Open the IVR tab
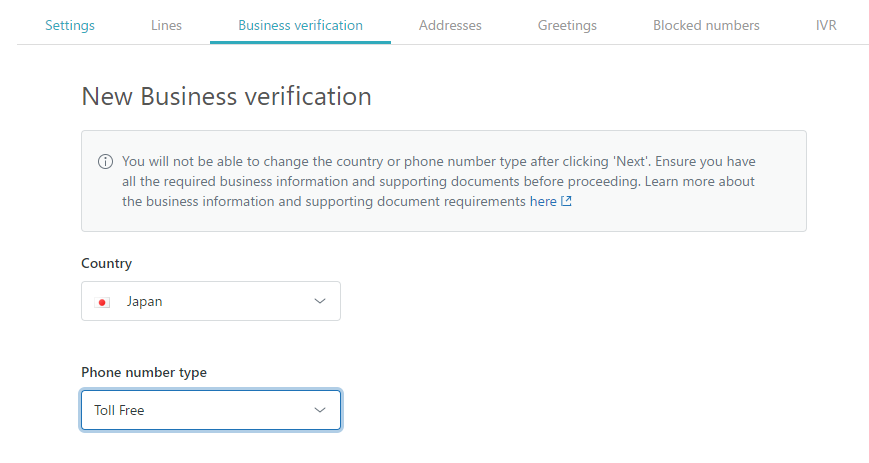This screenshot has height=463, width=869. coord(826,26)
